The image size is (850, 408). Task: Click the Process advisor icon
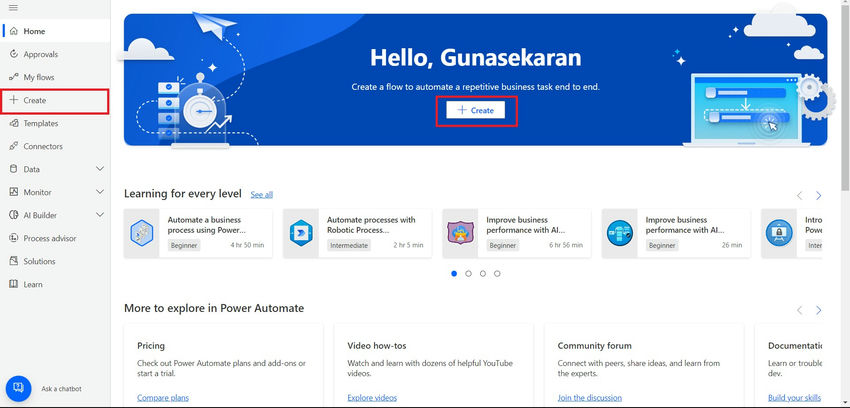(14, 238)
